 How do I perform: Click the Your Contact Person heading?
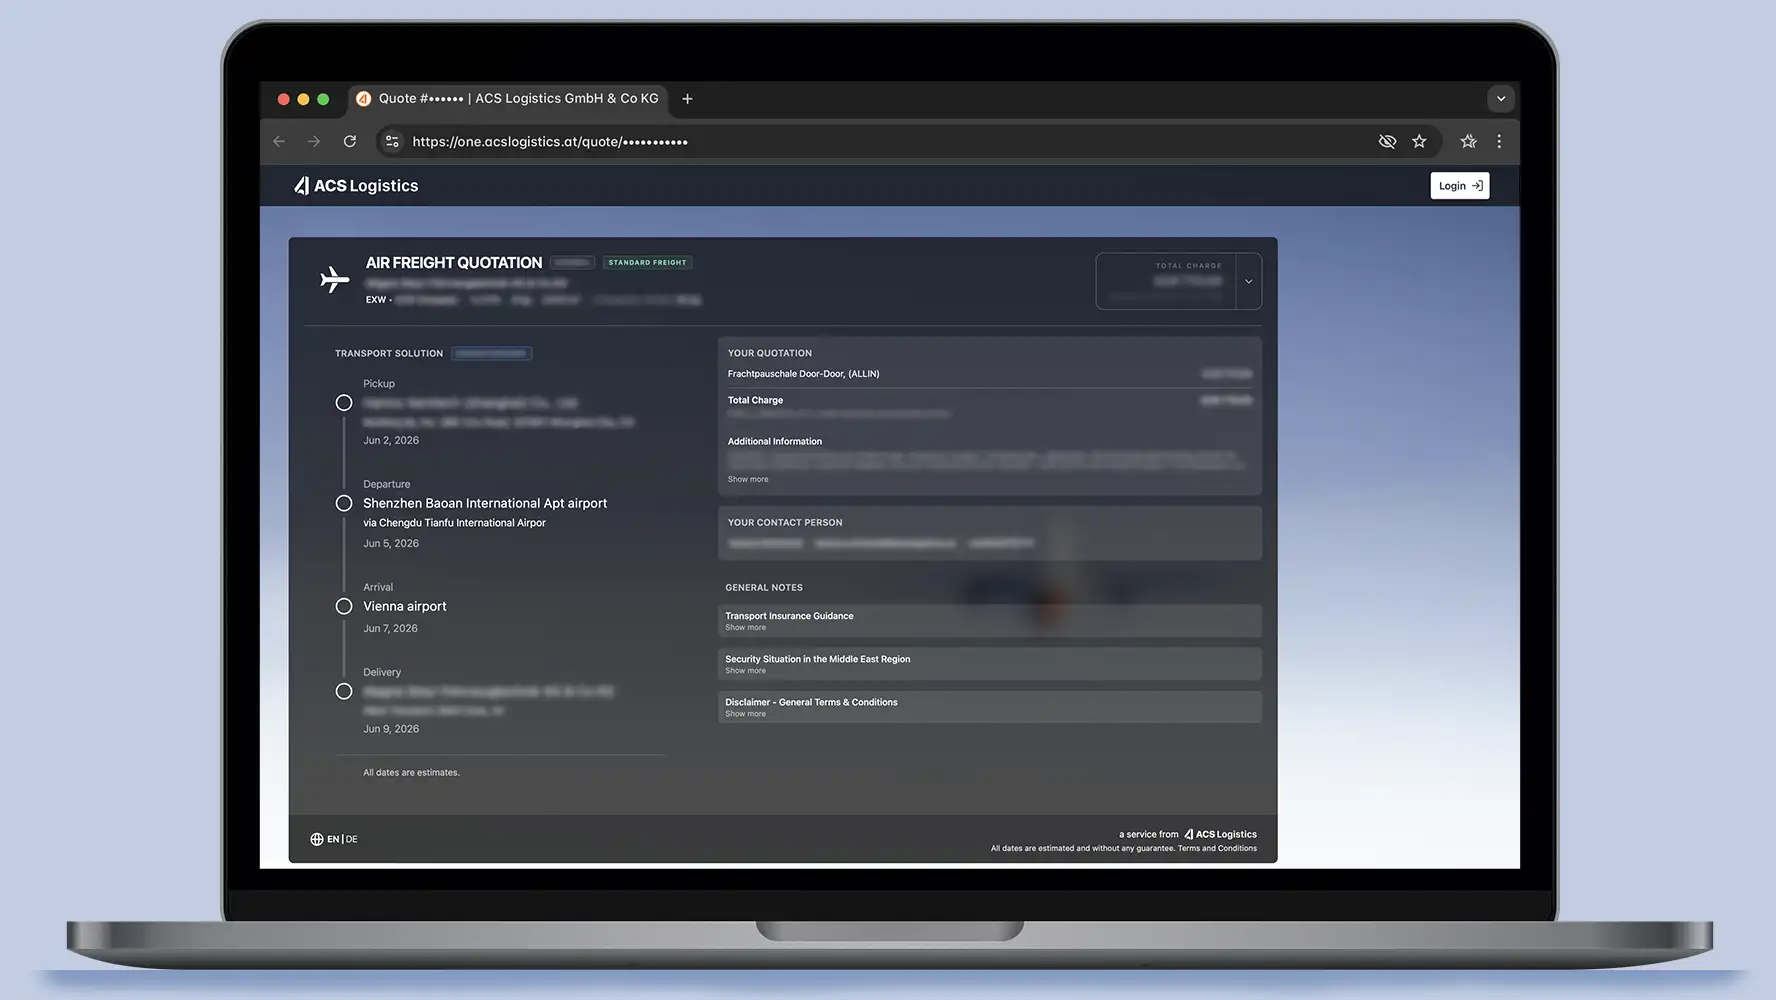click(785, 523)
